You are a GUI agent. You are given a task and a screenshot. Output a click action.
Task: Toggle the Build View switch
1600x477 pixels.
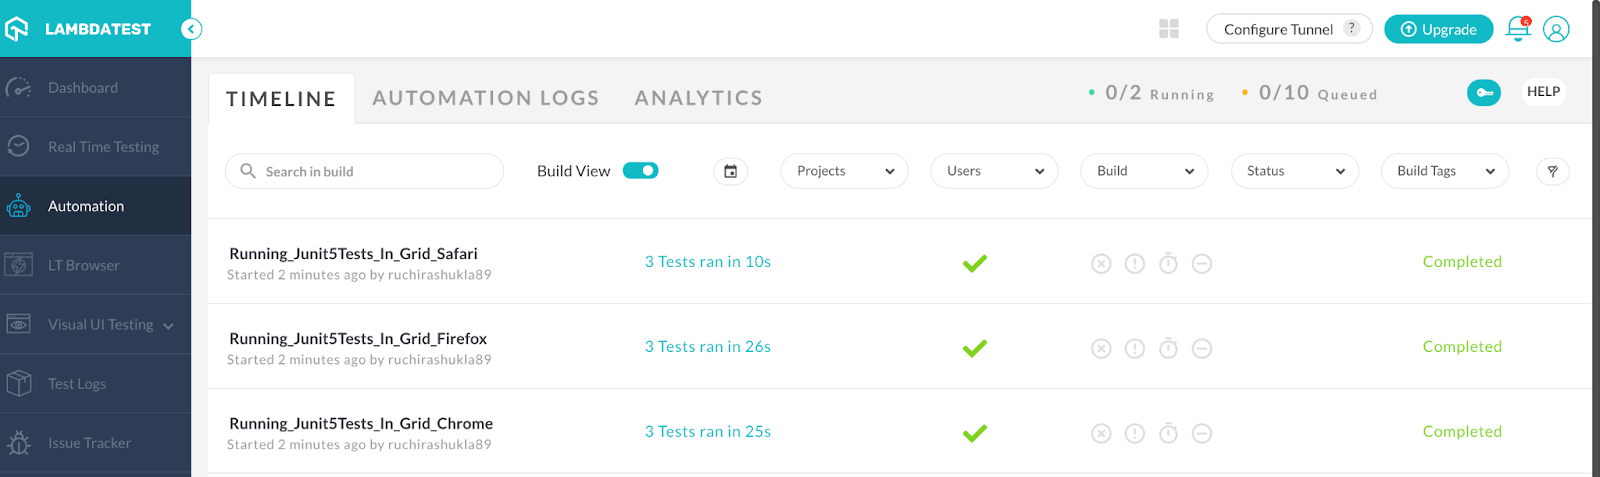pyautogui.click(x=640, y=171)
